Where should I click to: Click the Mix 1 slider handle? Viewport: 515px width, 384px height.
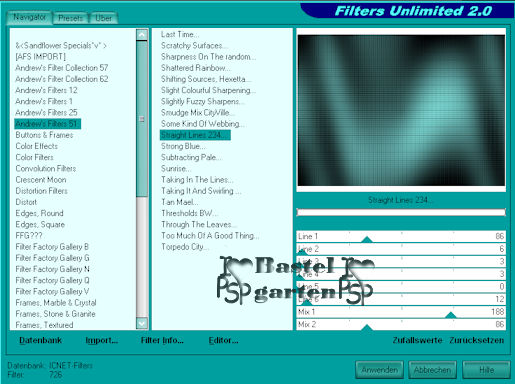point(451,315)
